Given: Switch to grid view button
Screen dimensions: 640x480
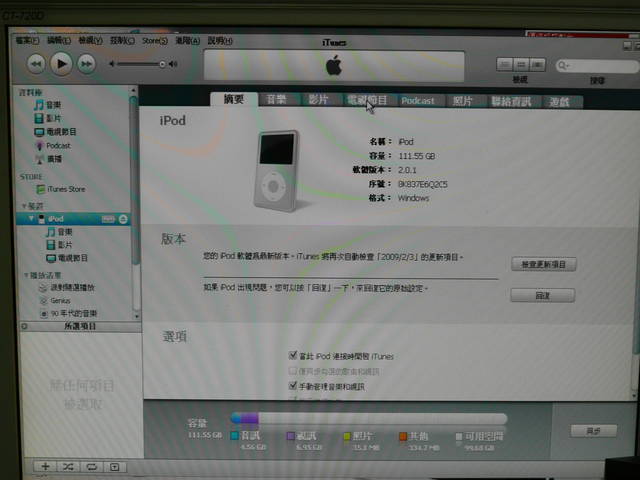Looking at the screenshot, I should click(x=521, y=64).
